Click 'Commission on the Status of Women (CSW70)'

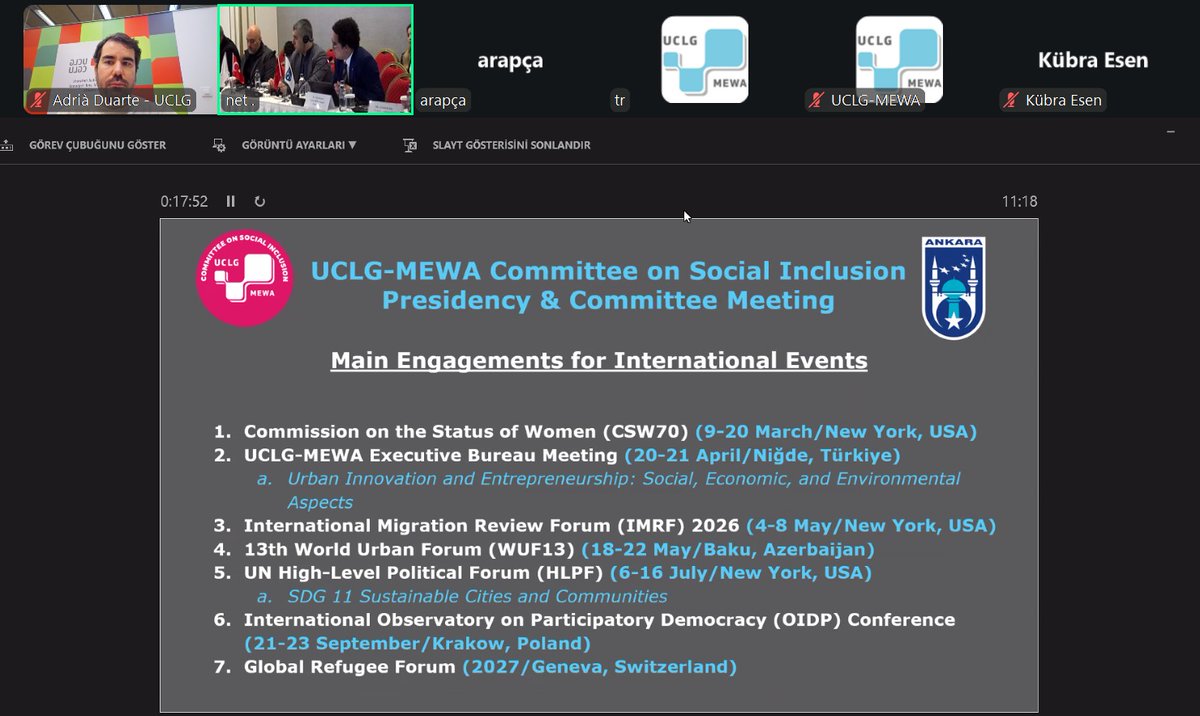[467, 432]
